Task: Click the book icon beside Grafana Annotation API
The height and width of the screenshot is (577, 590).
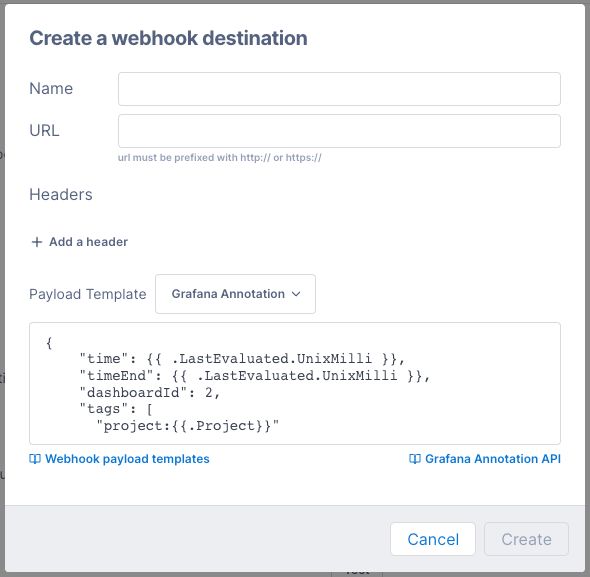Action: (415, 459)
